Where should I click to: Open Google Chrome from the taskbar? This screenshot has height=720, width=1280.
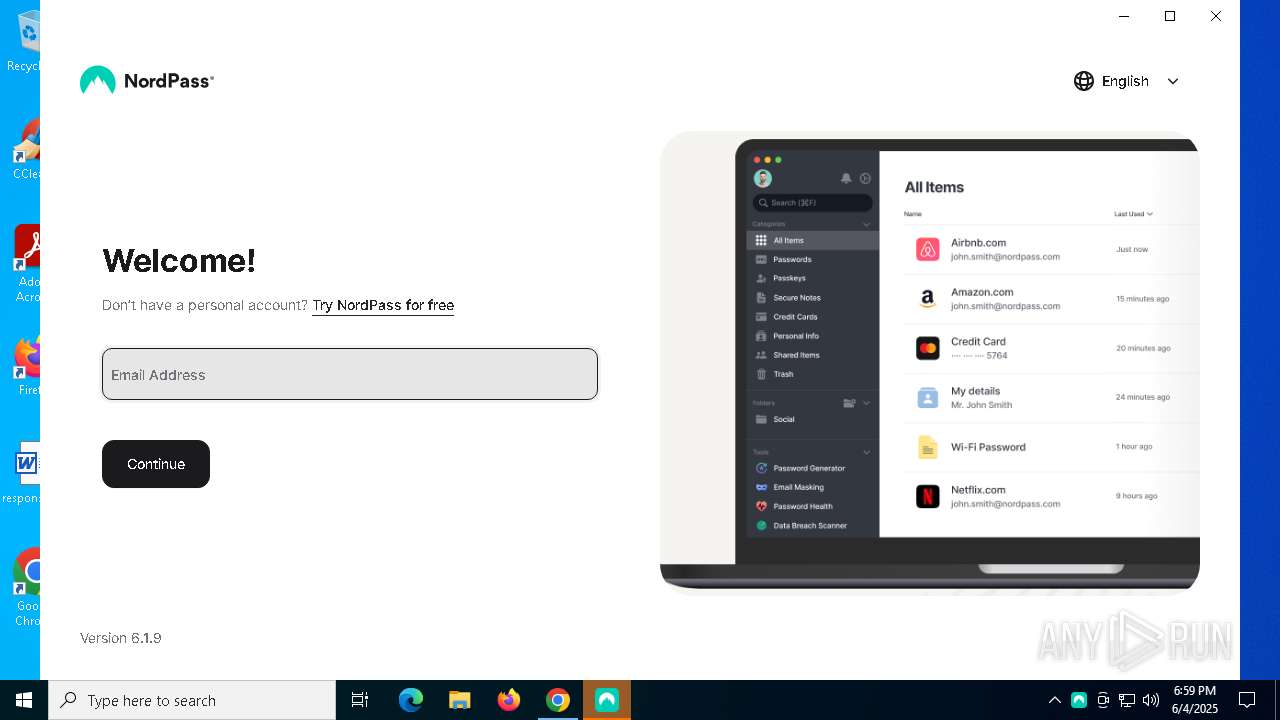[558, 700]
